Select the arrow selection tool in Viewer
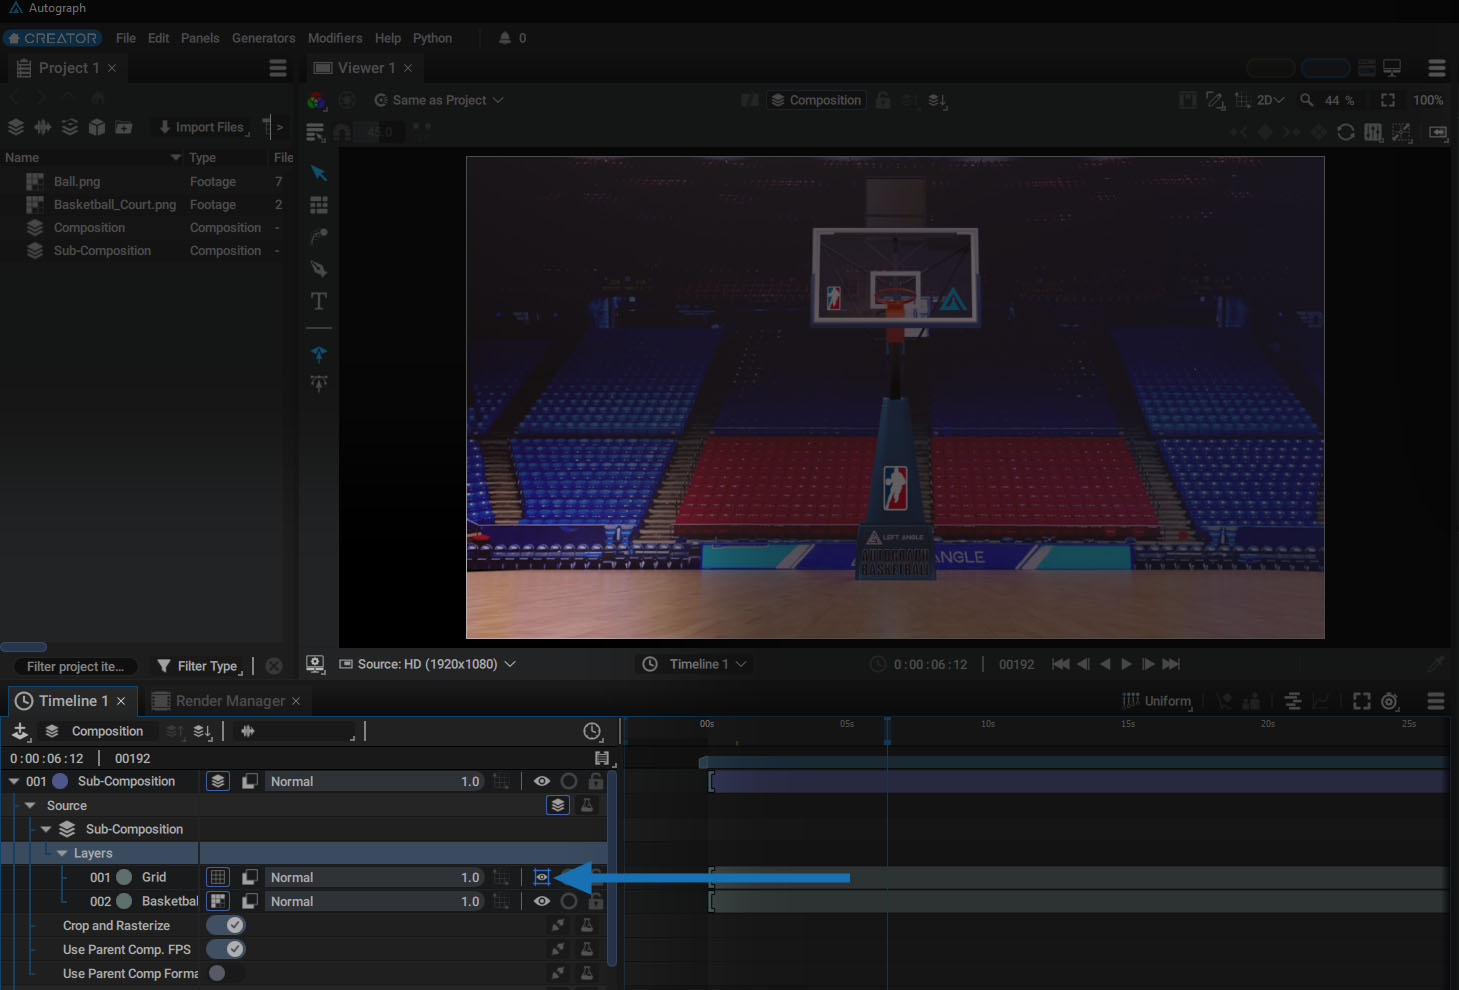Image resolution: width=1459 pixels, height=990 pixels. 319,173
